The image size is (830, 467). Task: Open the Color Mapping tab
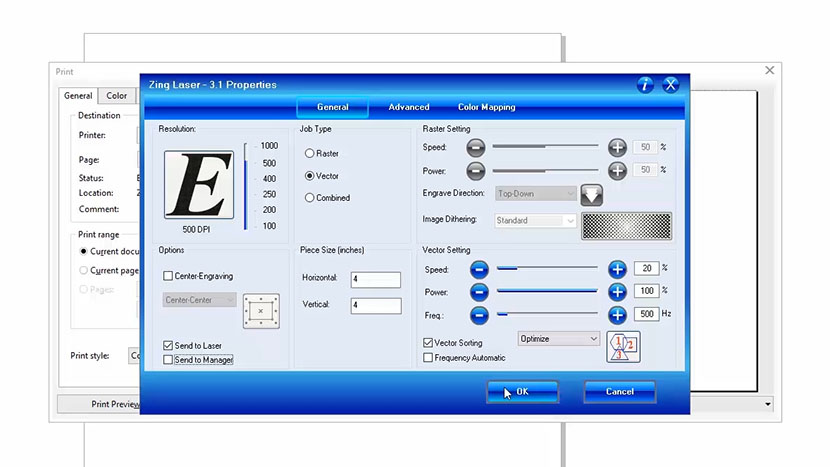486,107
